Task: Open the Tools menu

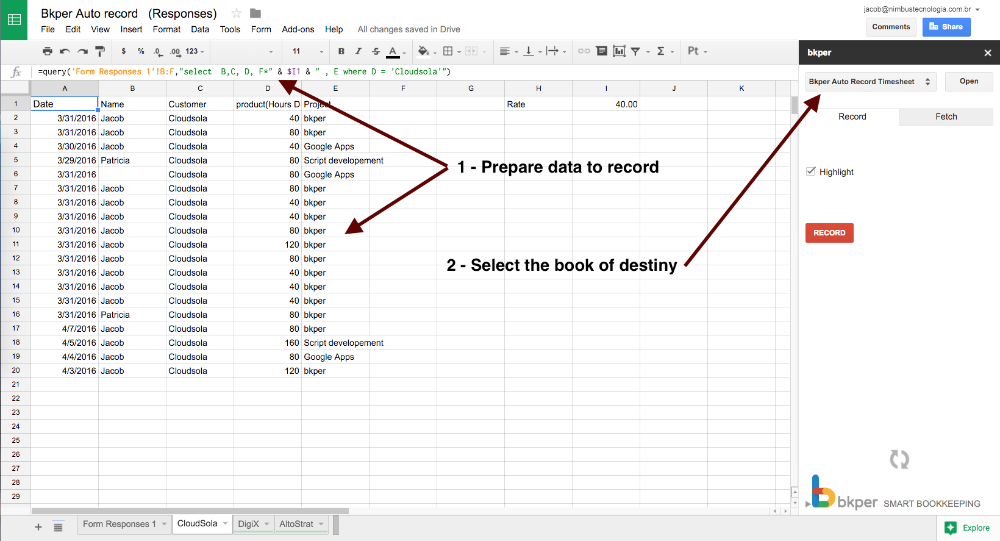Action: (x=230, y=29)
